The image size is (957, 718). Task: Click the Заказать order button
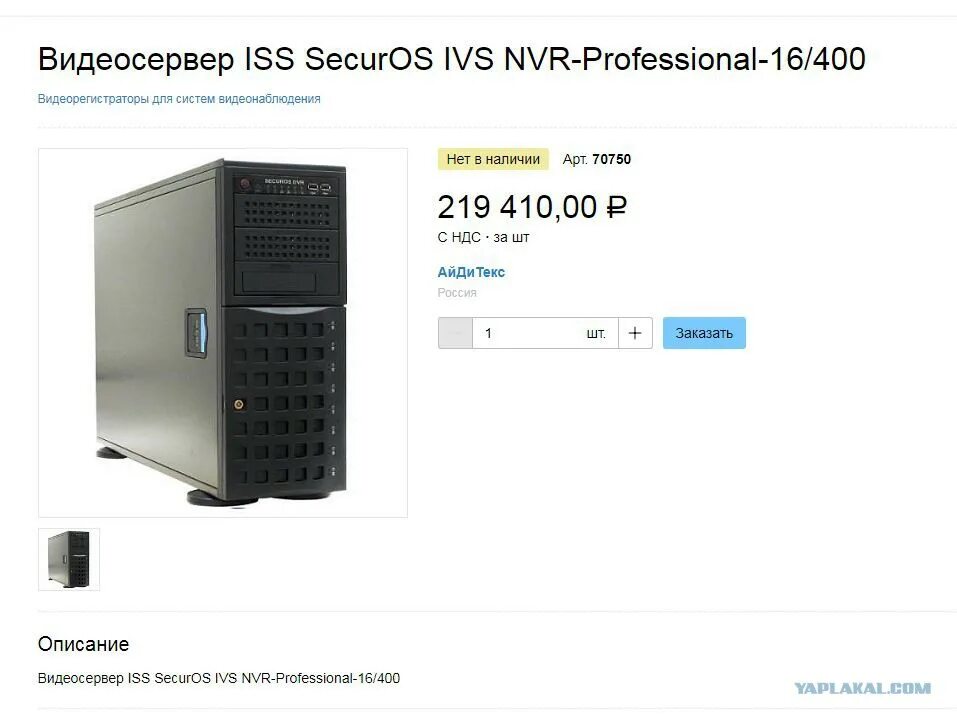[704, 333]
